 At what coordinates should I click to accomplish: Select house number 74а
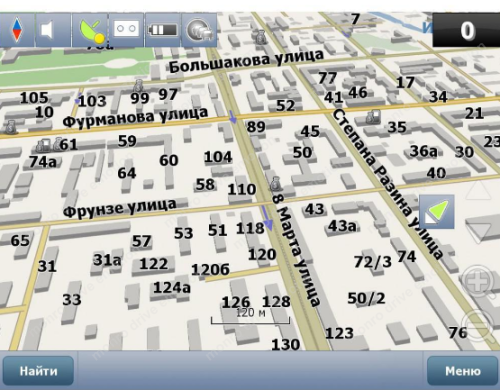tap(43, 162)
